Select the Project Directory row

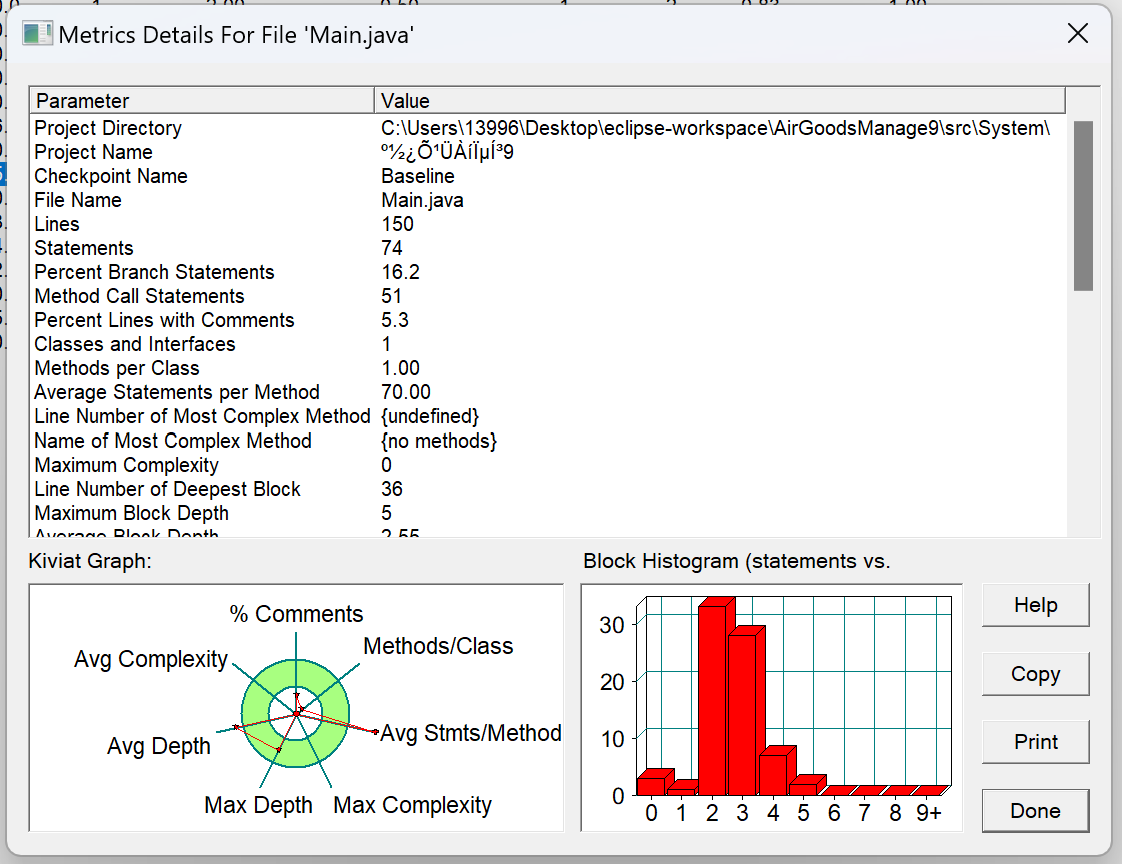click(x=548, y=128)
